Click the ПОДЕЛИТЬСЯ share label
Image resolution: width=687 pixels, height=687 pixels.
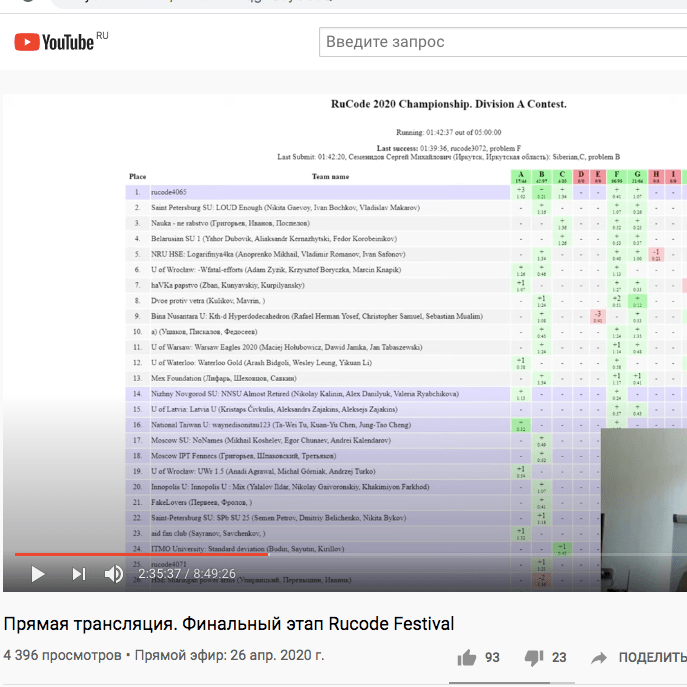(x=653, y=657)
